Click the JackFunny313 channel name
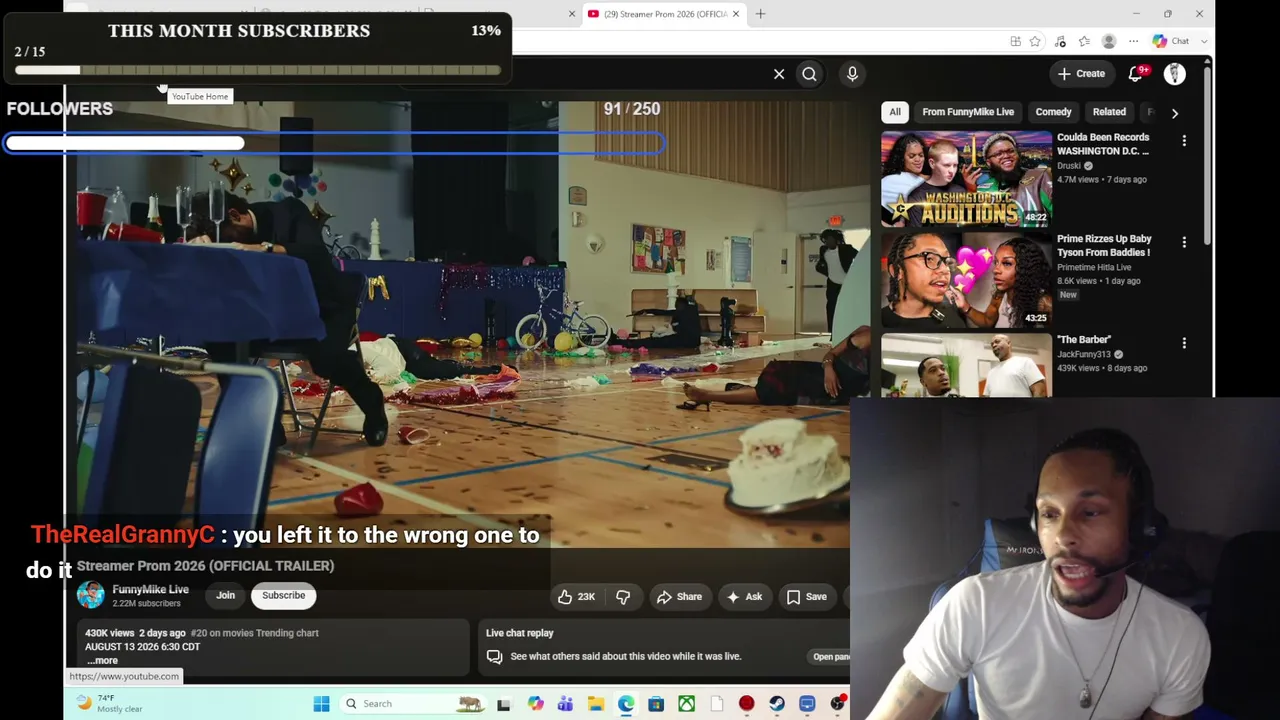Viewport: 1280px width, 720px height. [1084, 354]
